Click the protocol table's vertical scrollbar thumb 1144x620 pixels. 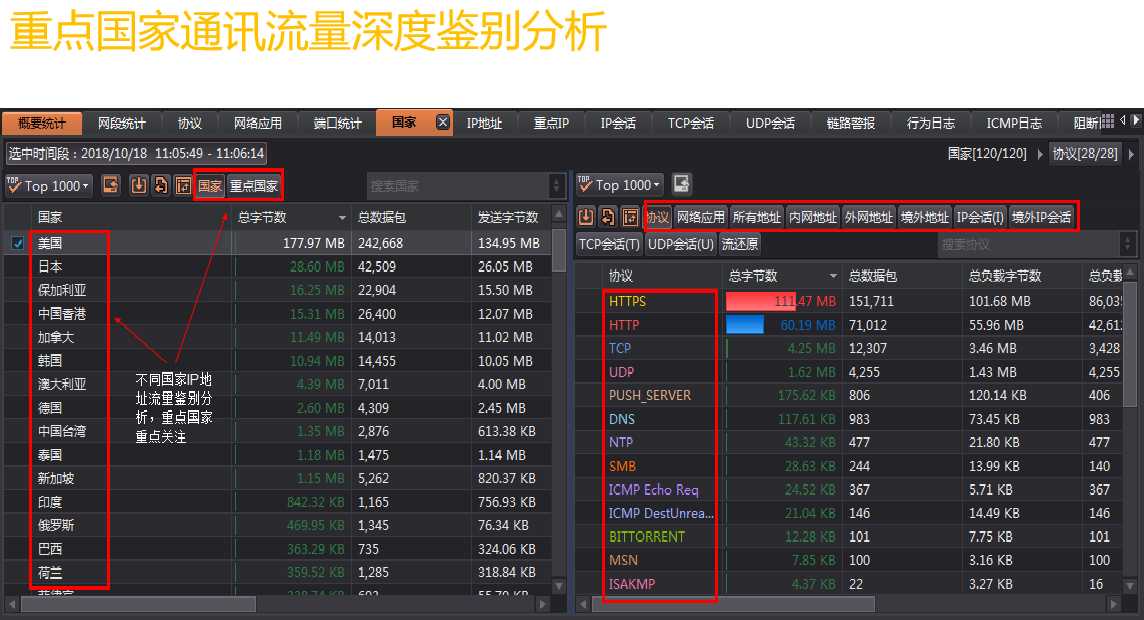pyautogui.click(x=1130, y=344)
